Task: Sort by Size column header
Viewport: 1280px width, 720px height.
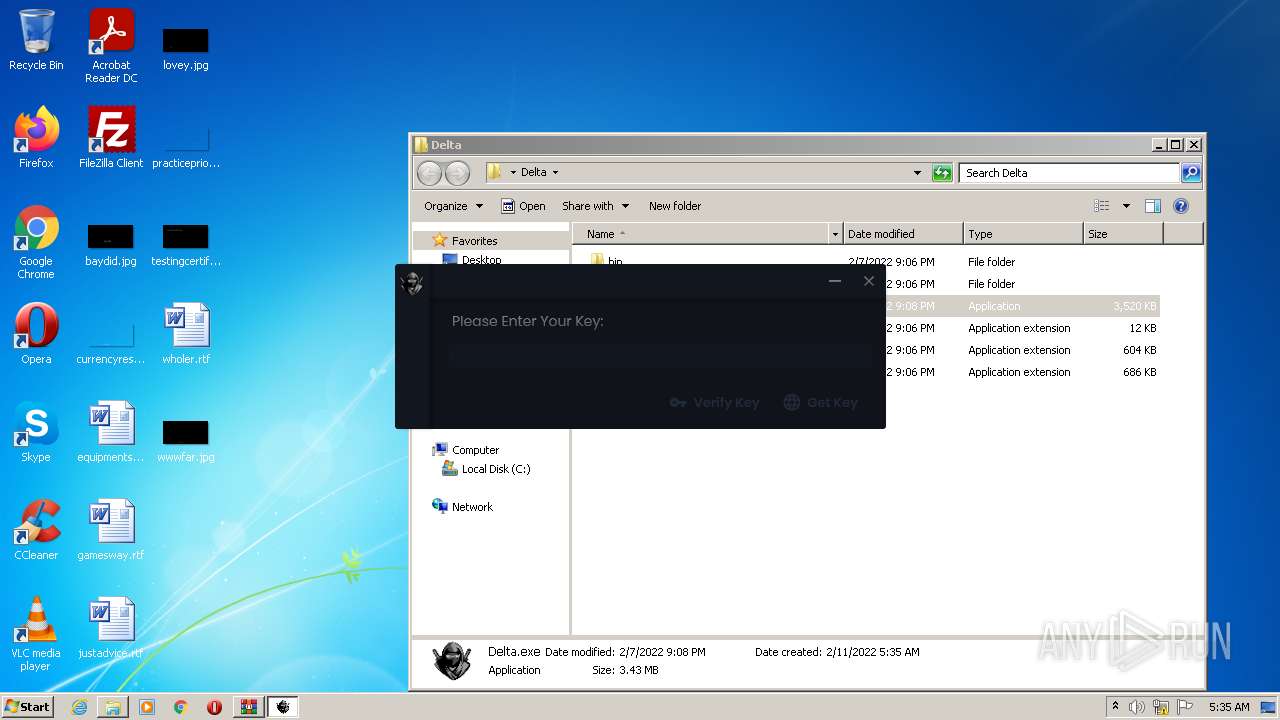Action: coord(1123,234)
